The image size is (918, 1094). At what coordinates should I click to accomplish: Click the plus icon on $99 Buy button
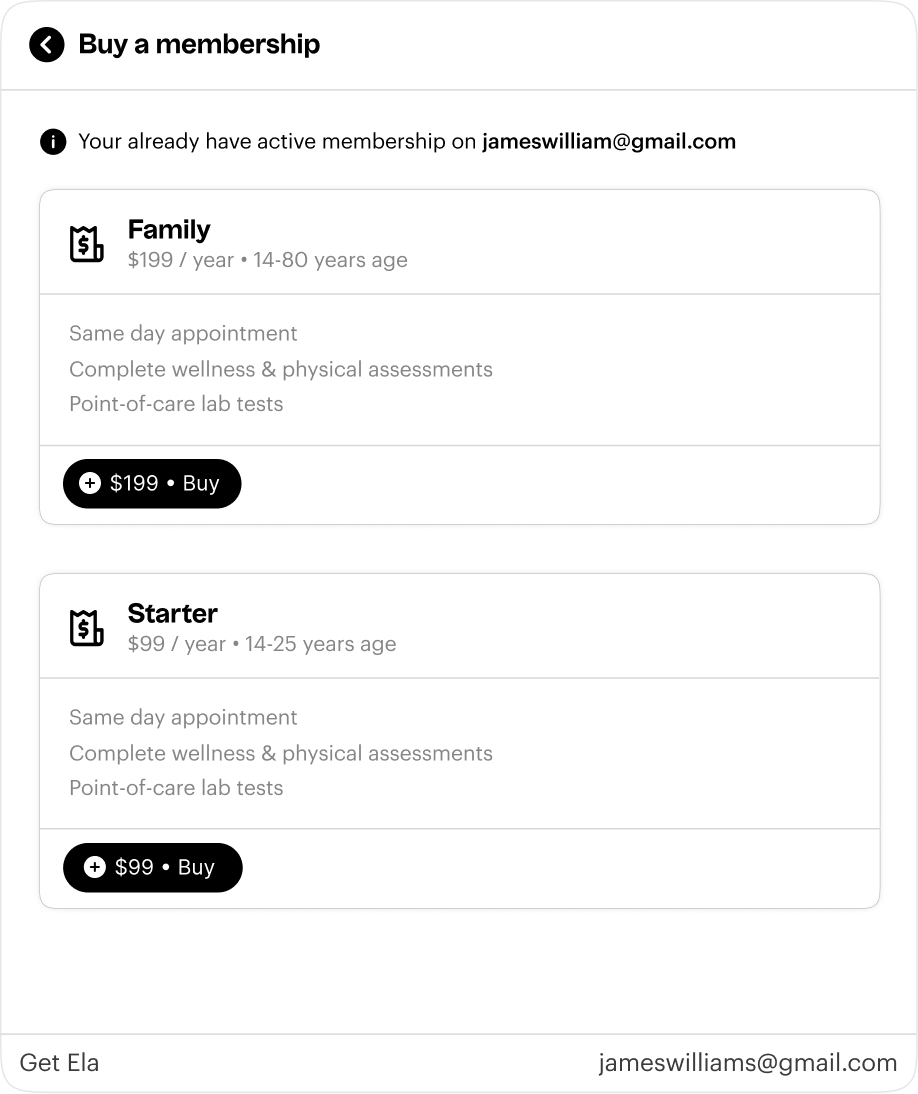point(95,867)
